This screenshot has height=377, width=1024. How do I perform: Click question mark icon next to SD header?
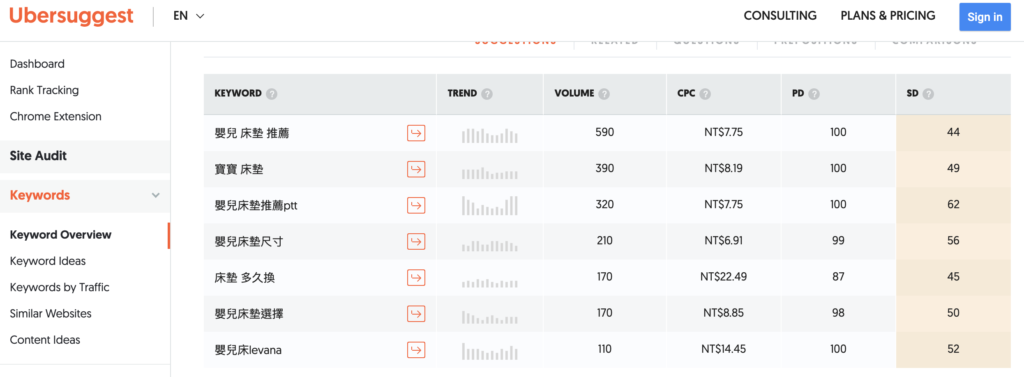(928, 93)
